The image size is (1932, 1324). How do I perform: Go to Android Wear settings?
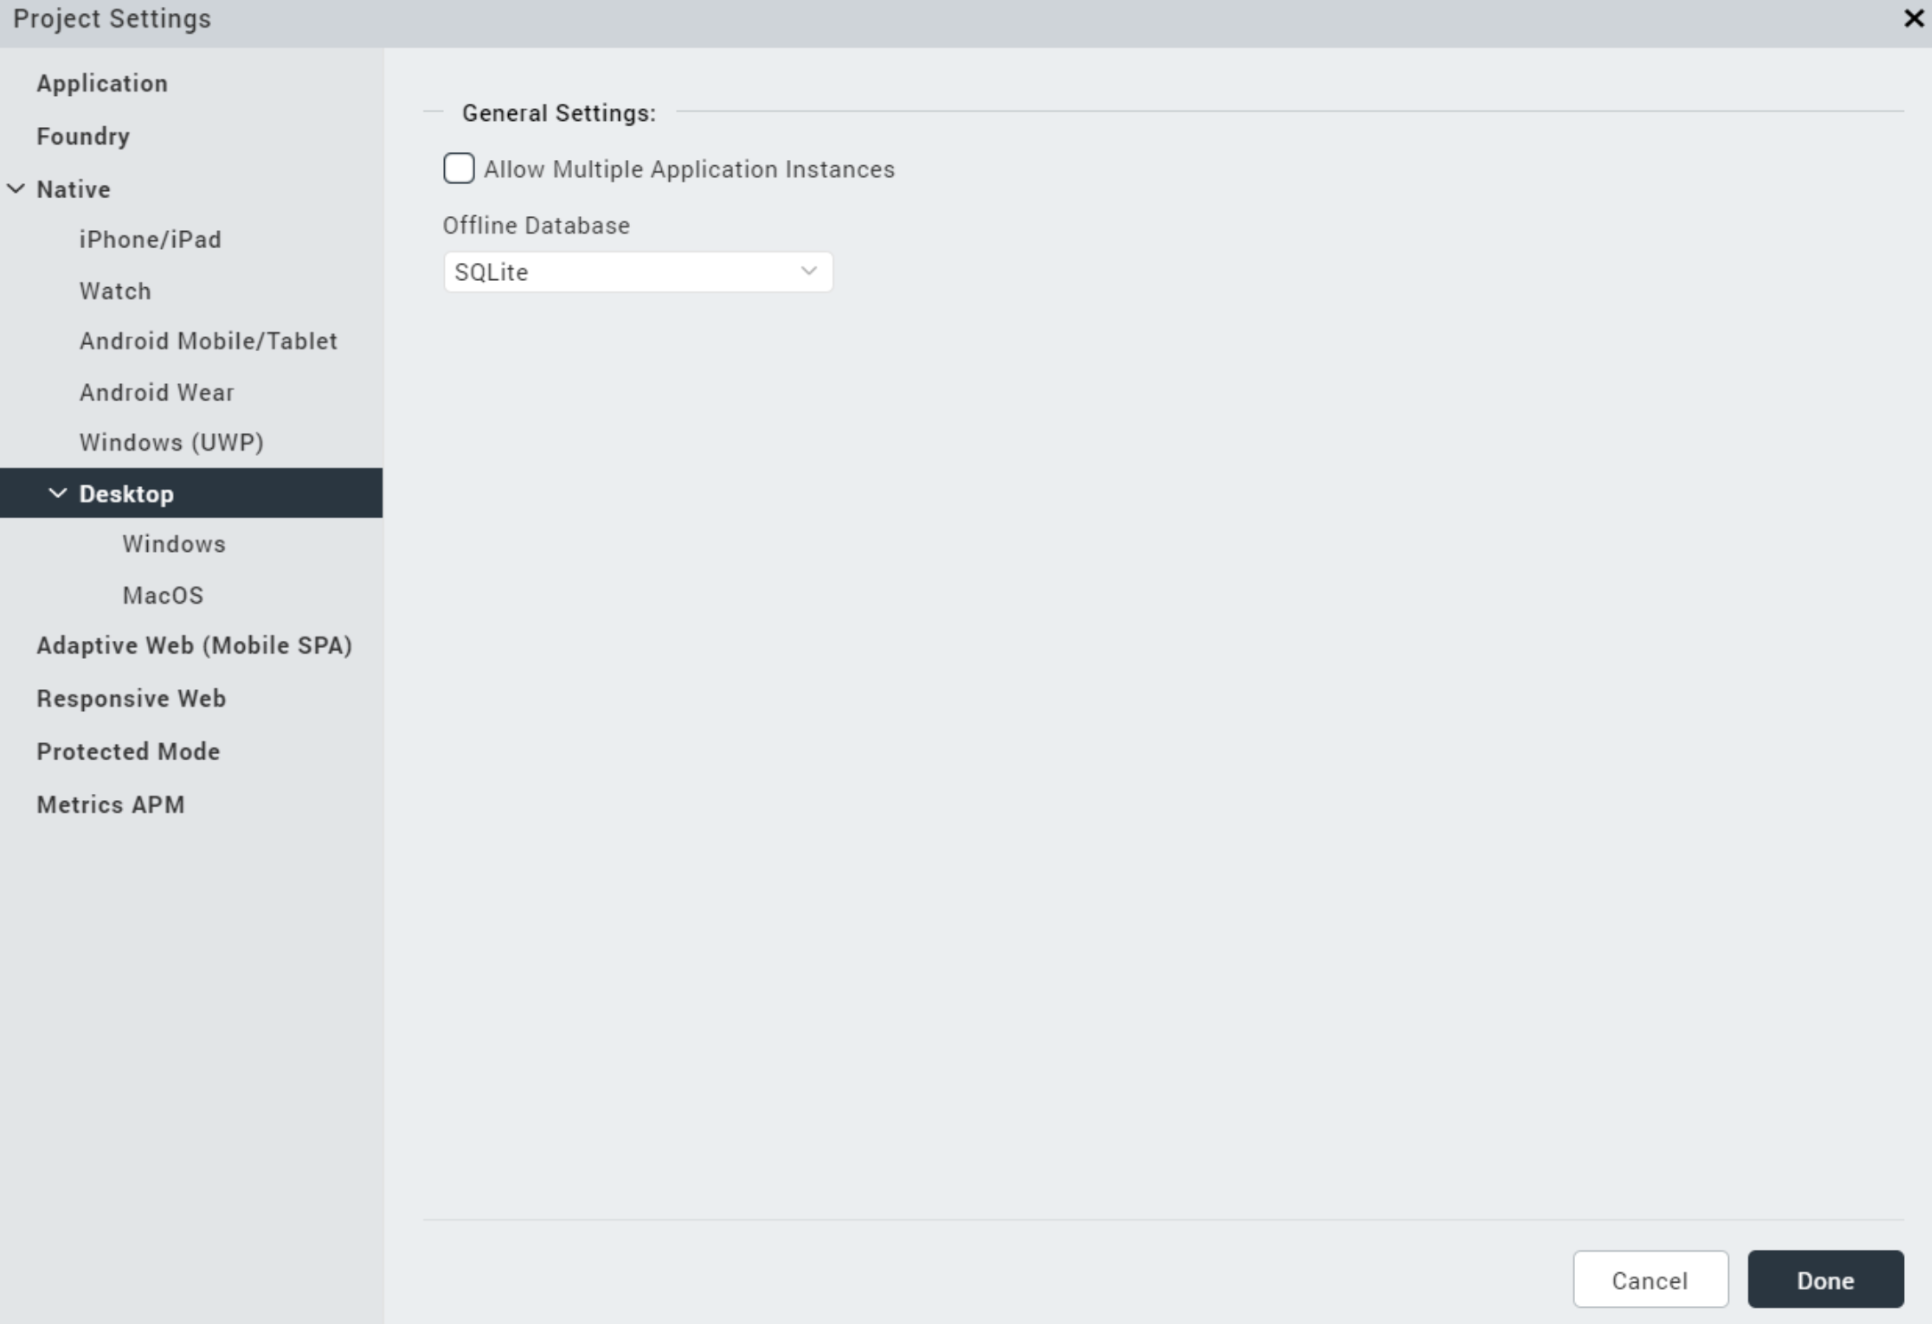point(156,393)
